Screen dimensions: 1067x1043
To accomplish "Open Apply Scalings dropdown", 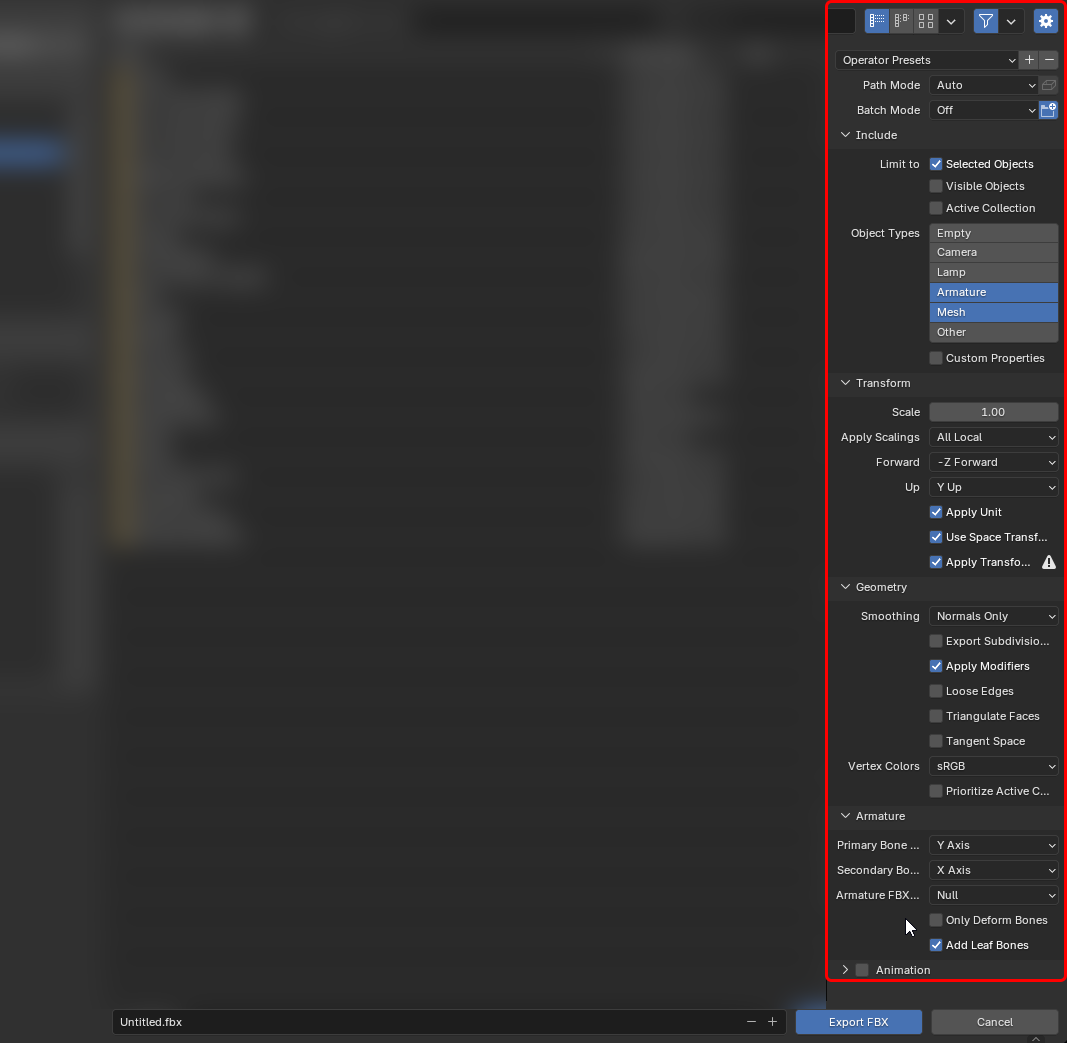I will pos(994,437).
